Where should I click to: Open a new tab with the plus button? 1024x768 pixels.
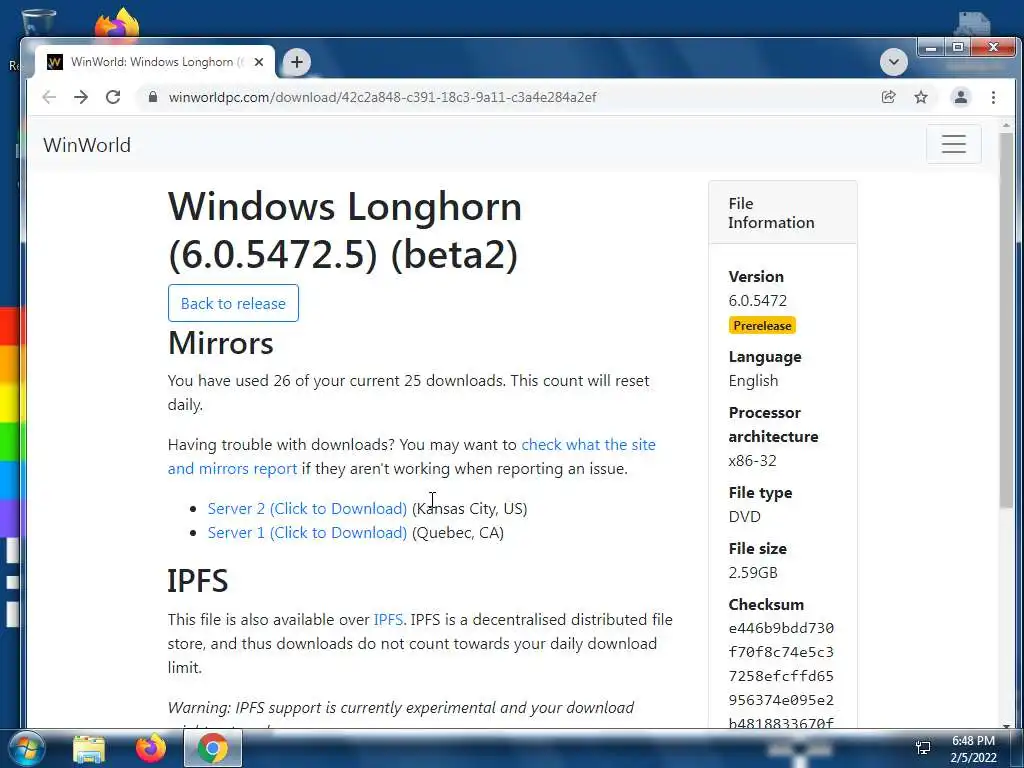pos(296,62)
